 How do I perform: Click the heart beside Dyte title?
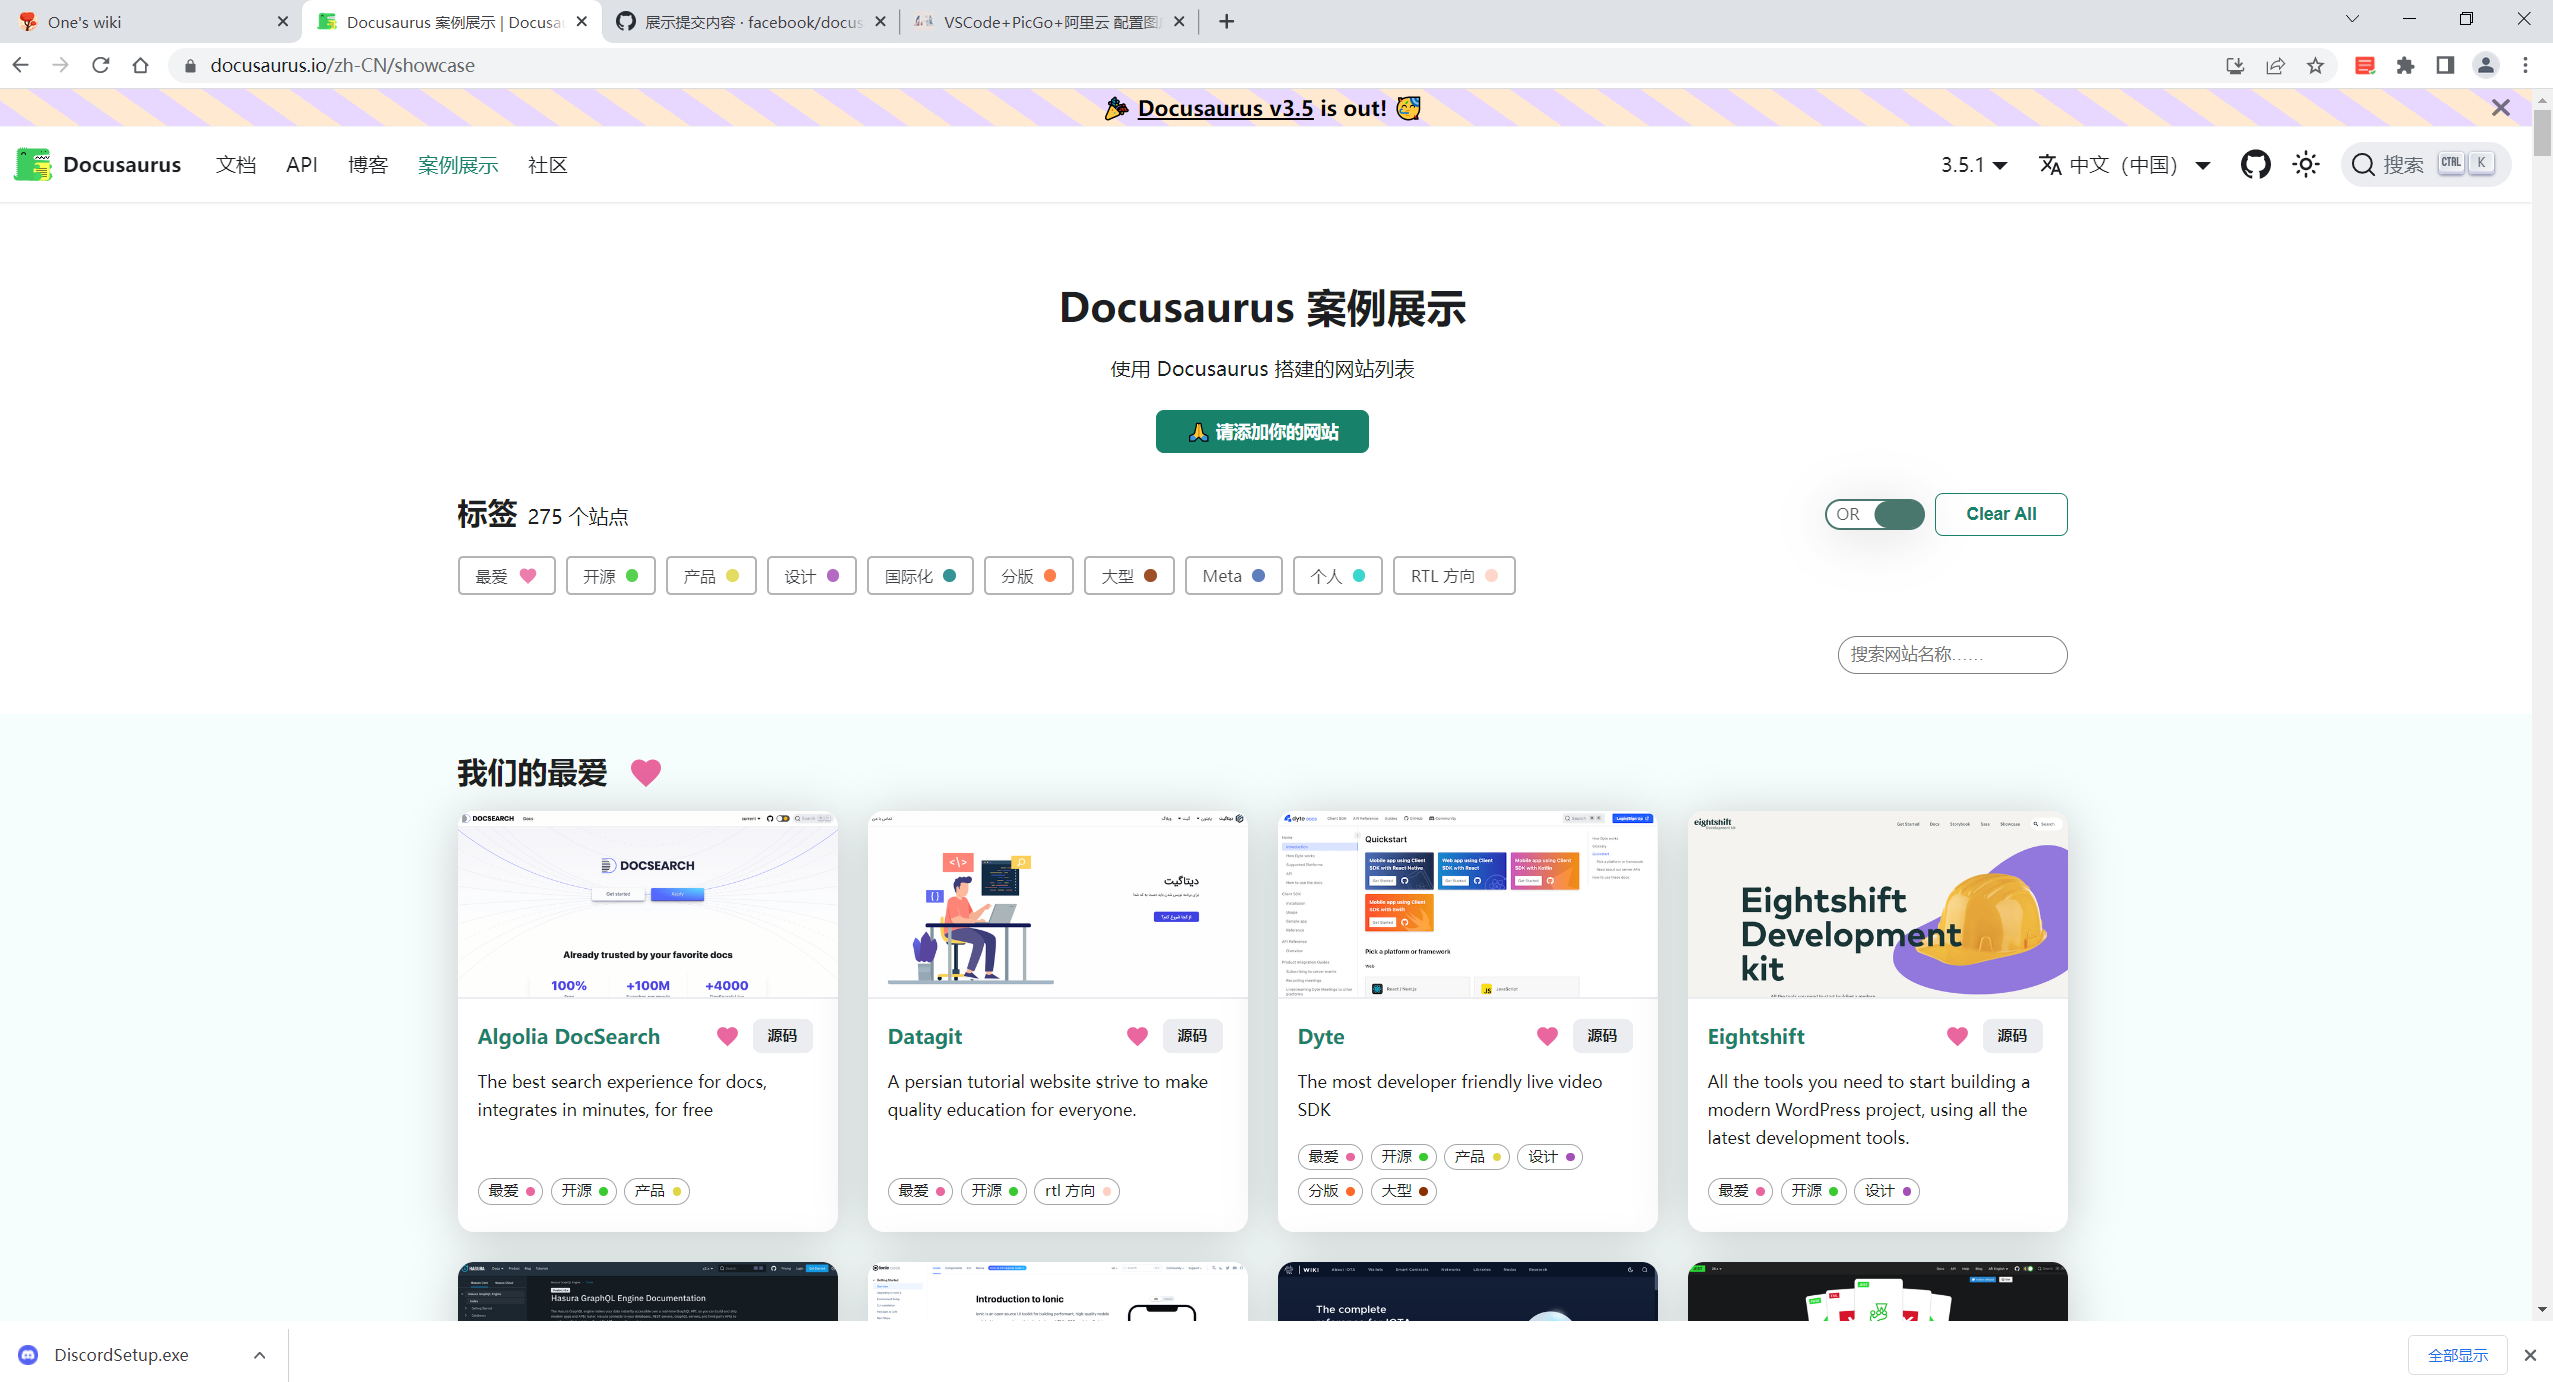1547,1036
